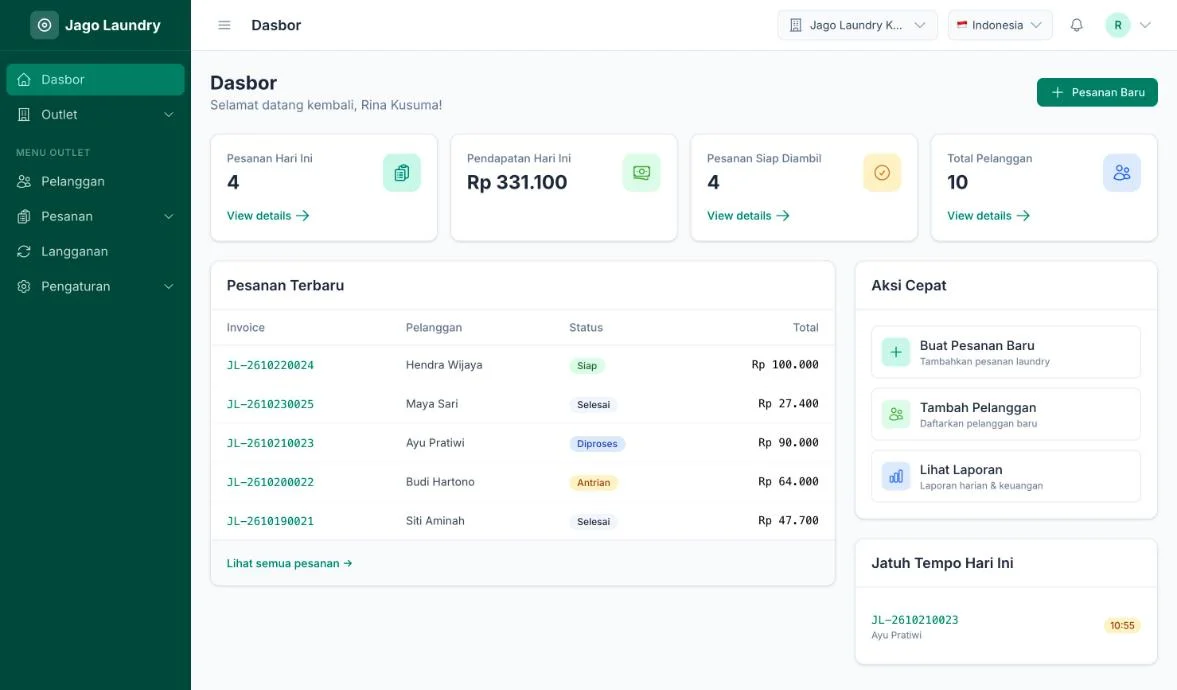
Task: Click the hamburger menu icon
Action: (224, 25)
